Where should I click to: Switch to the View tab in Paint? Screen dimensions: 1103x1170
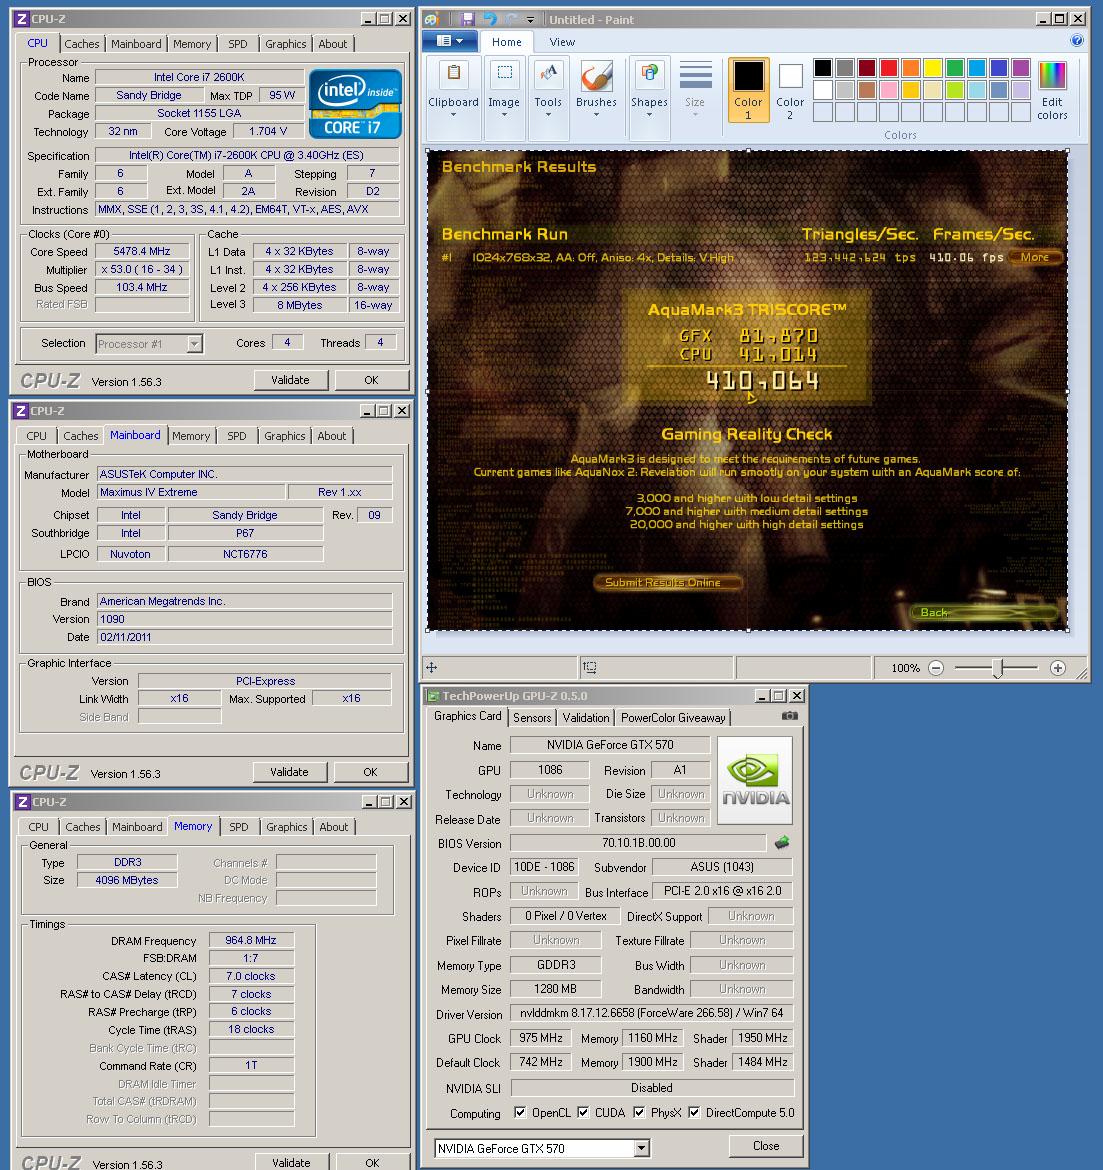click(x=562, y=43)
